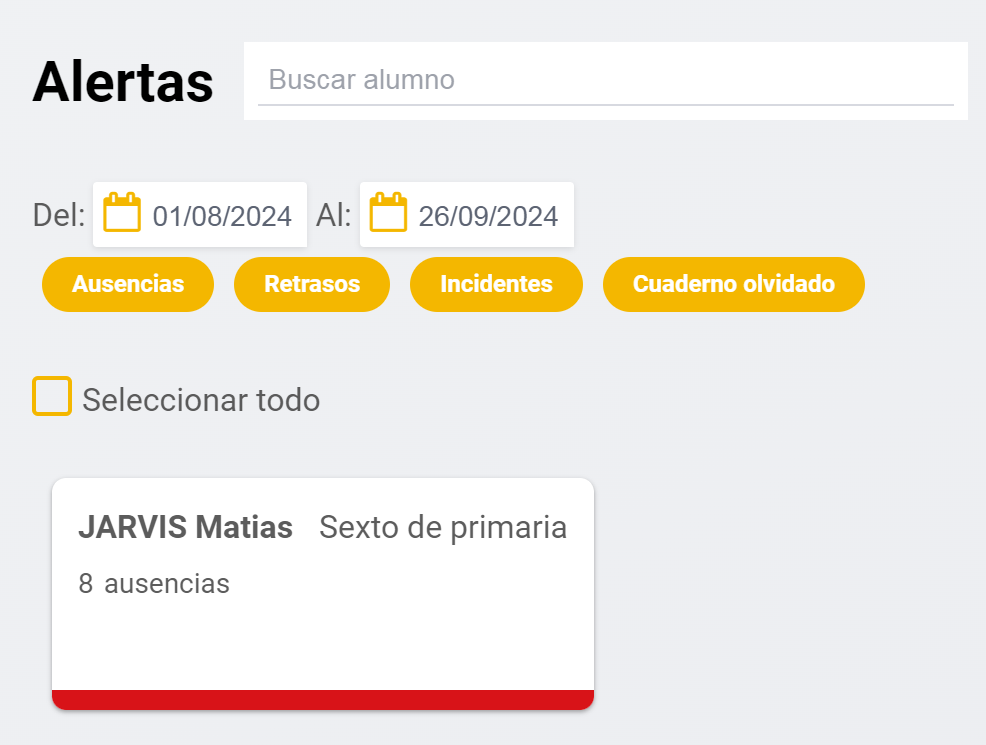
Task: Click the Alertas heading
Action: tap(122, 82)
